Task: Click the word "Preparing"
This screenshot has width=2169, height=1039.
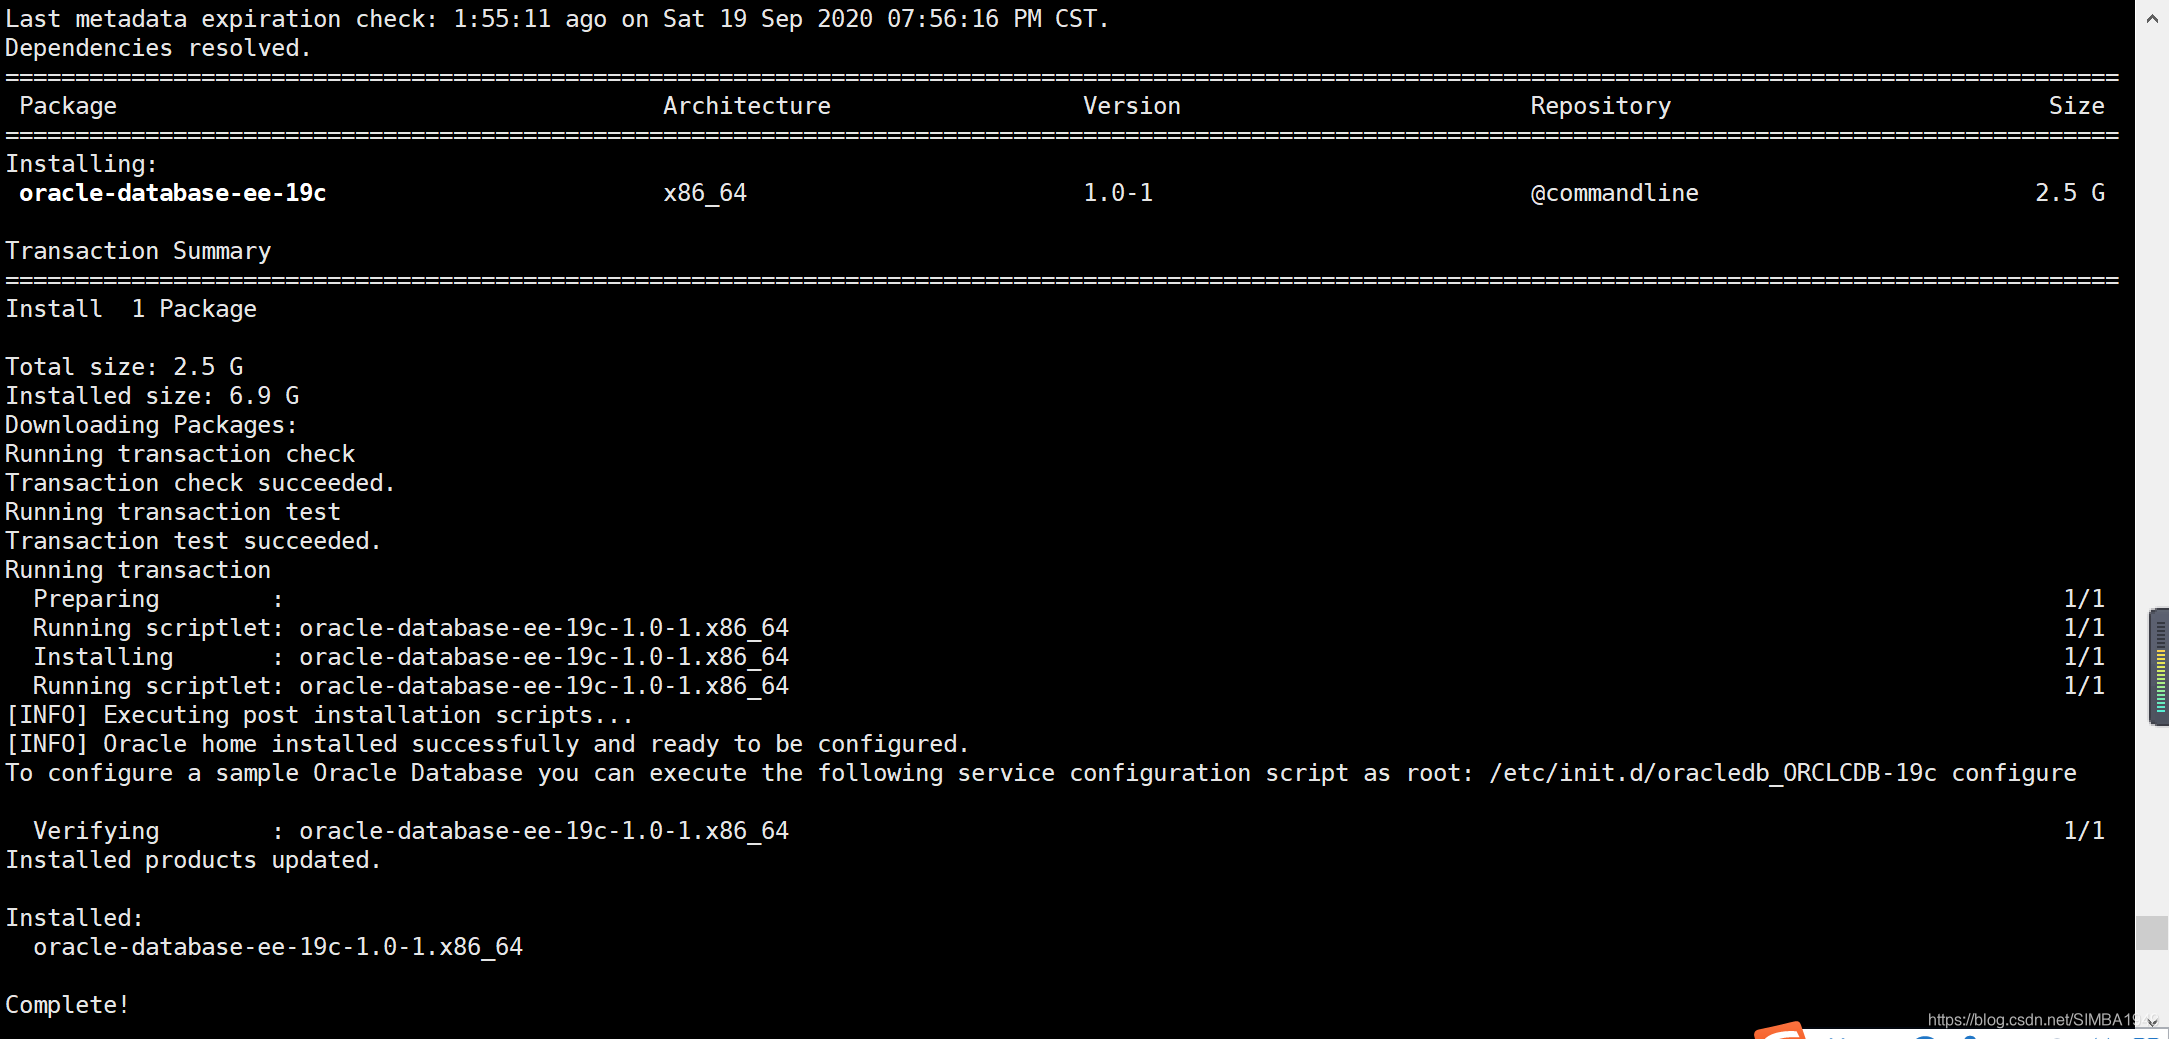Action: (96, 599)
